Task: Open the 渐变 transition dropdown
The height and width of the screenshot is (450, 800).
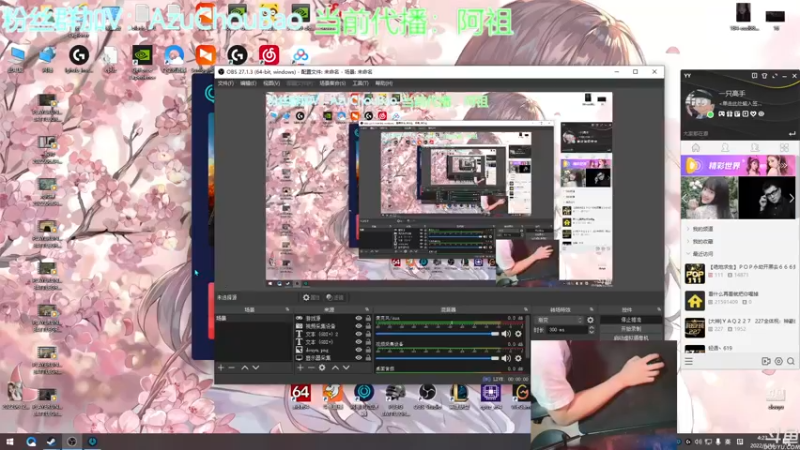Action: [558, 320]
